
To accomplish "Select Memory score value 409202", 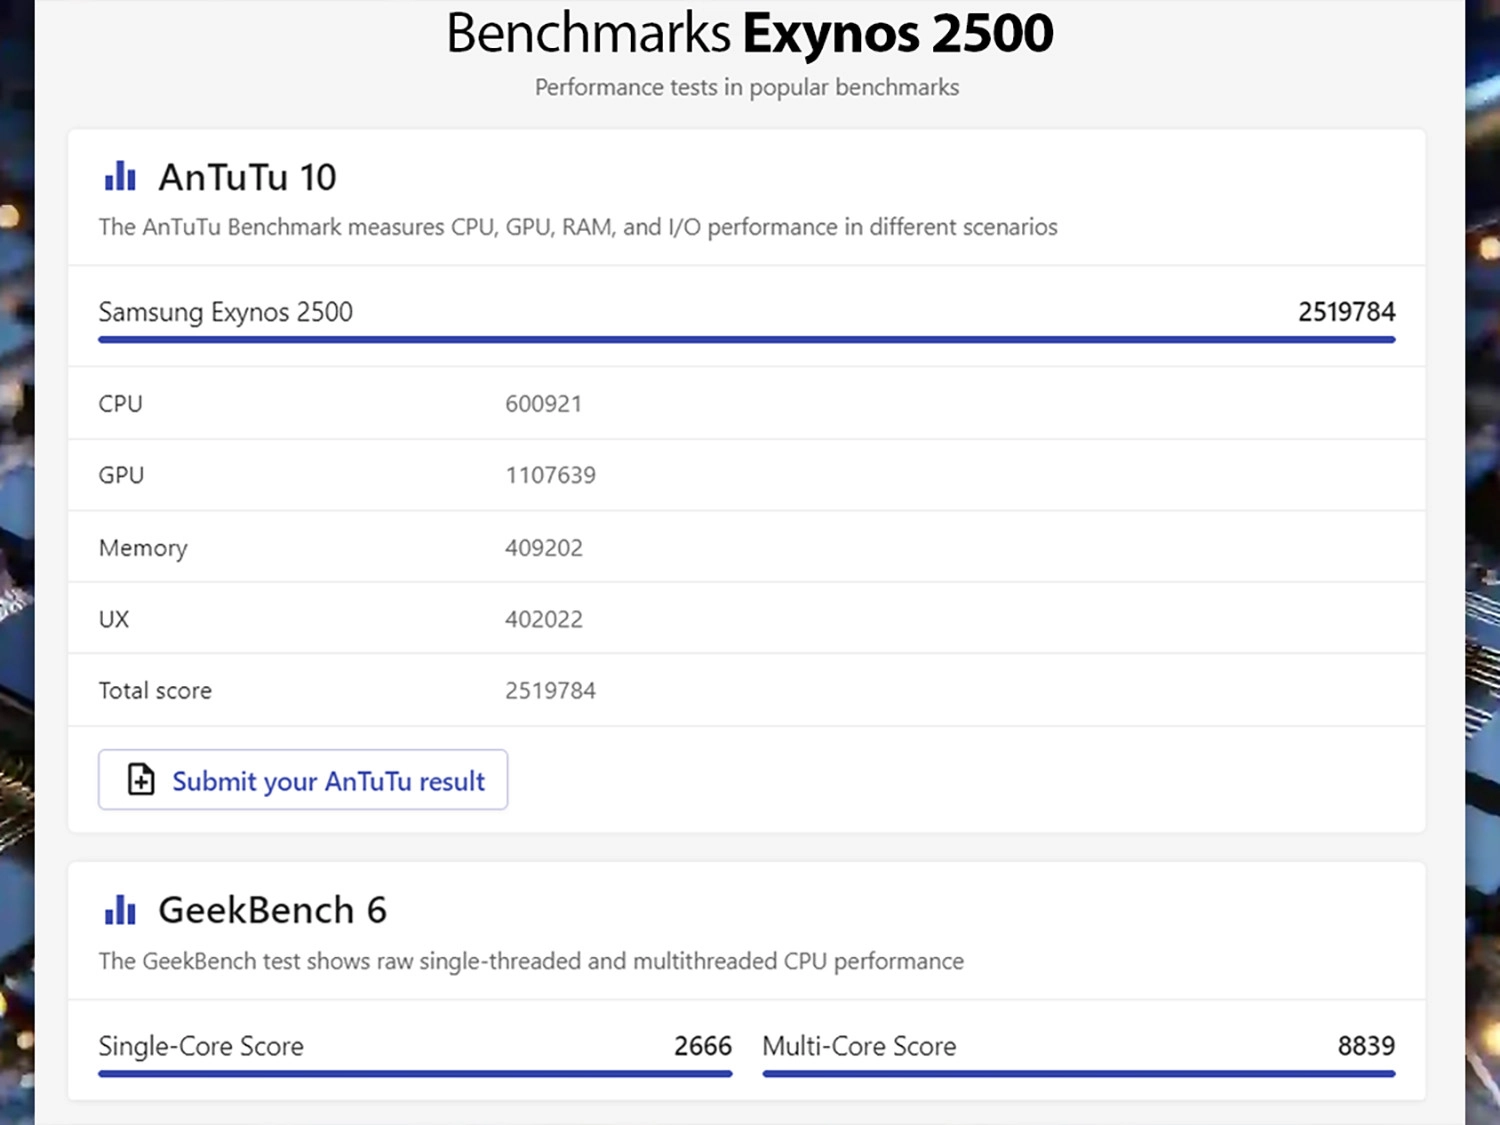I will (543, 548).
